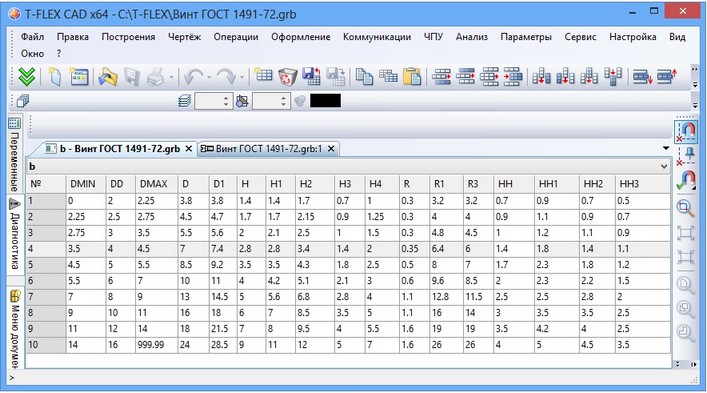
Task: Click the delete column icon with blue arrows
Action: [x=613, y=77]
